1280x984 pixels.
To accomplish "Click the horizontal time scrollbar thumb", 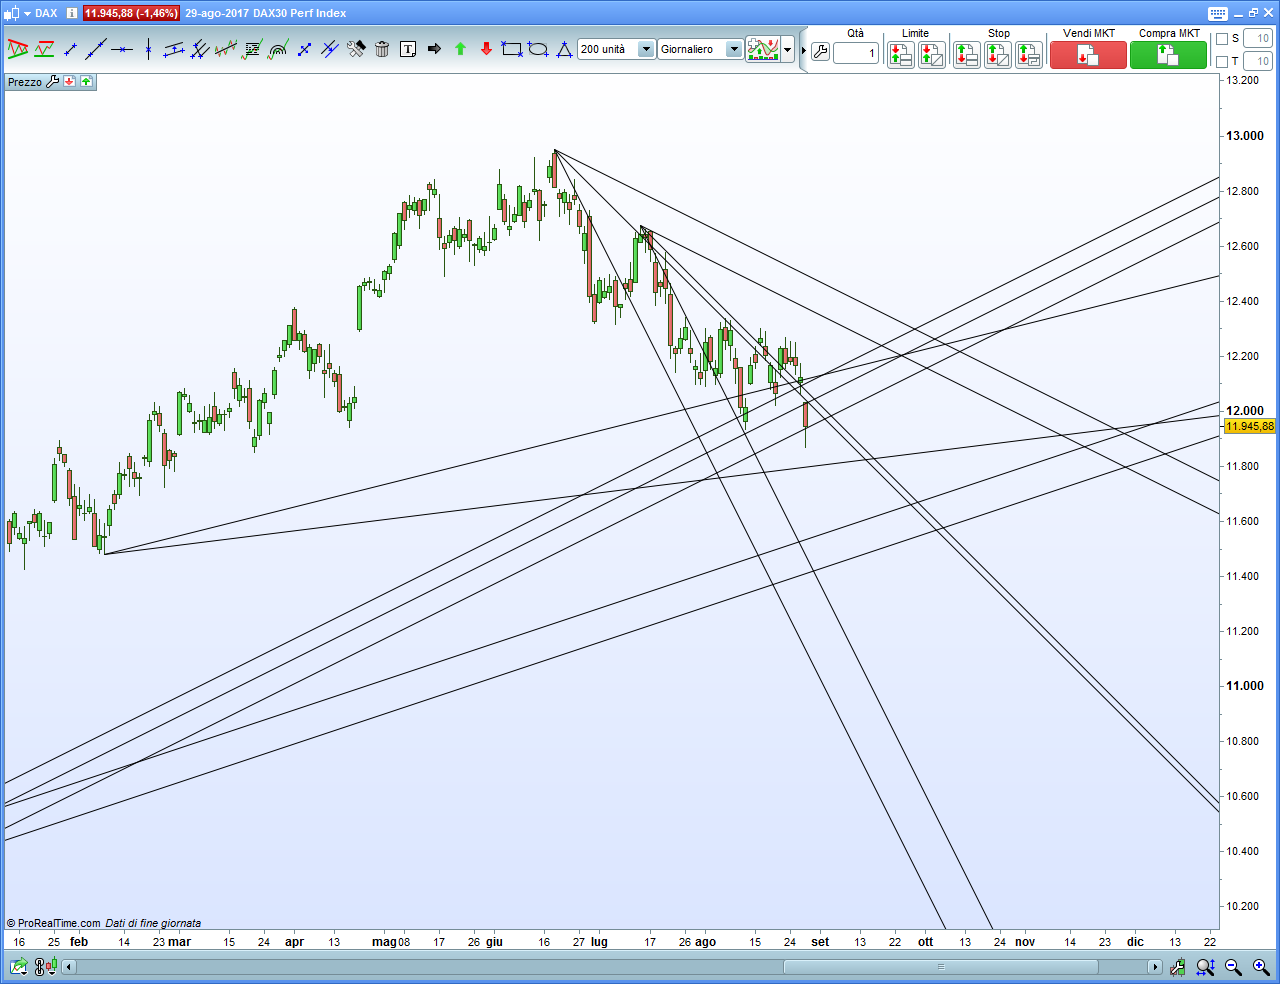I will coord(940,967).
